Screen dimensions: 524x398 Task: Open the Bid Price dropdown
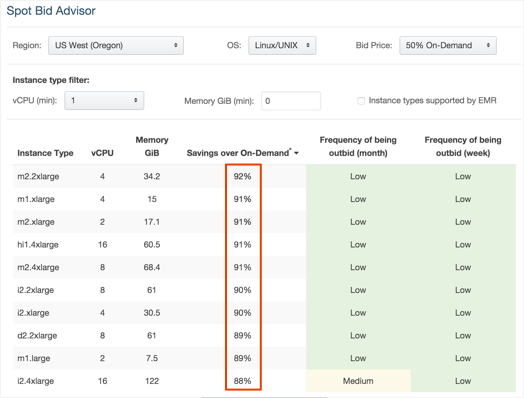[x=447, y=45]
